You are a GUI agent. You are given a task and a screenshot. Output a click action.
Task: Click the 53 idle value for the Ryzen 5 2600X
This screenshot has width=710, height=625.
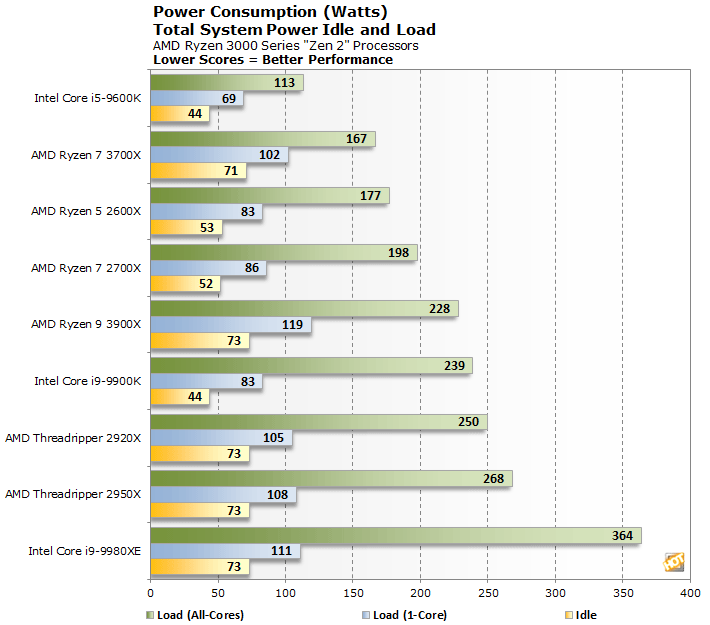[x=207, y=228]
